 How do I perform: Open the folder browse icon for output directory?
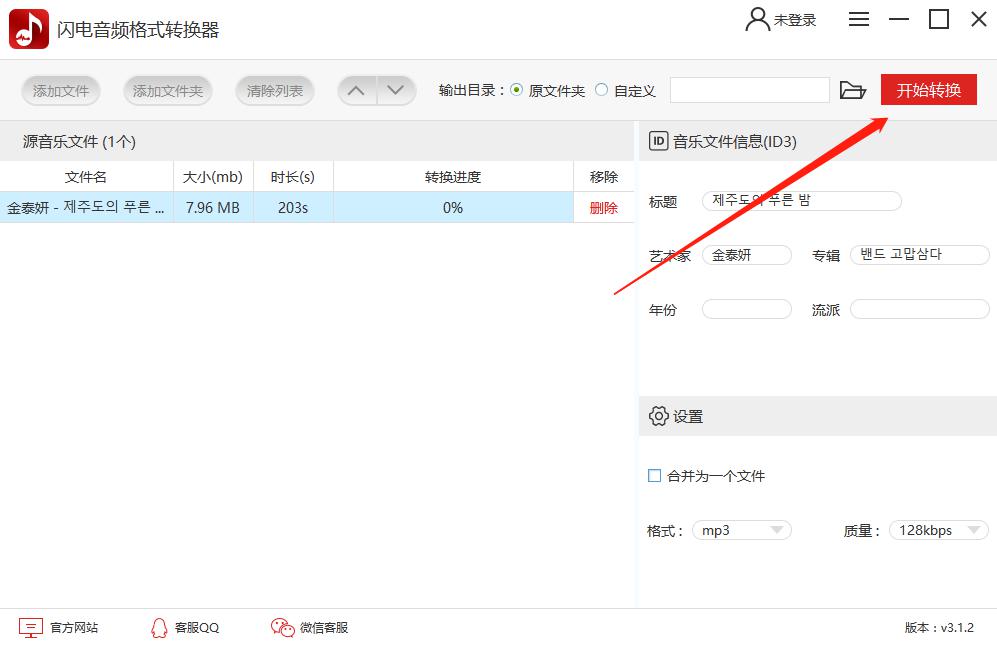pyautogui.click(x=852, y=90)
